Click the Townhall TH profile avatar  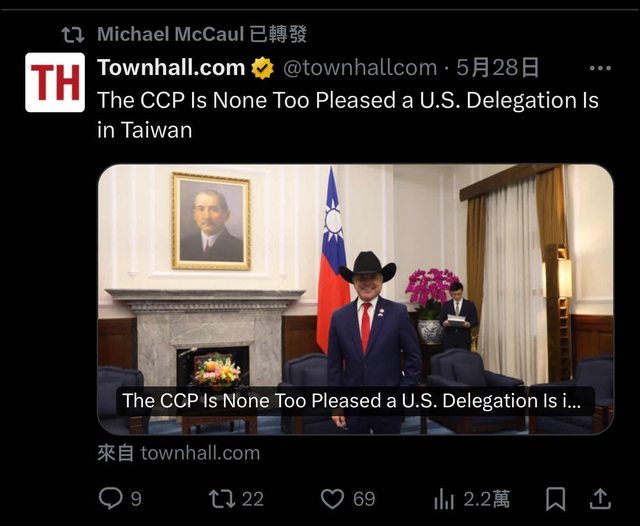click(x=55, y=82)
